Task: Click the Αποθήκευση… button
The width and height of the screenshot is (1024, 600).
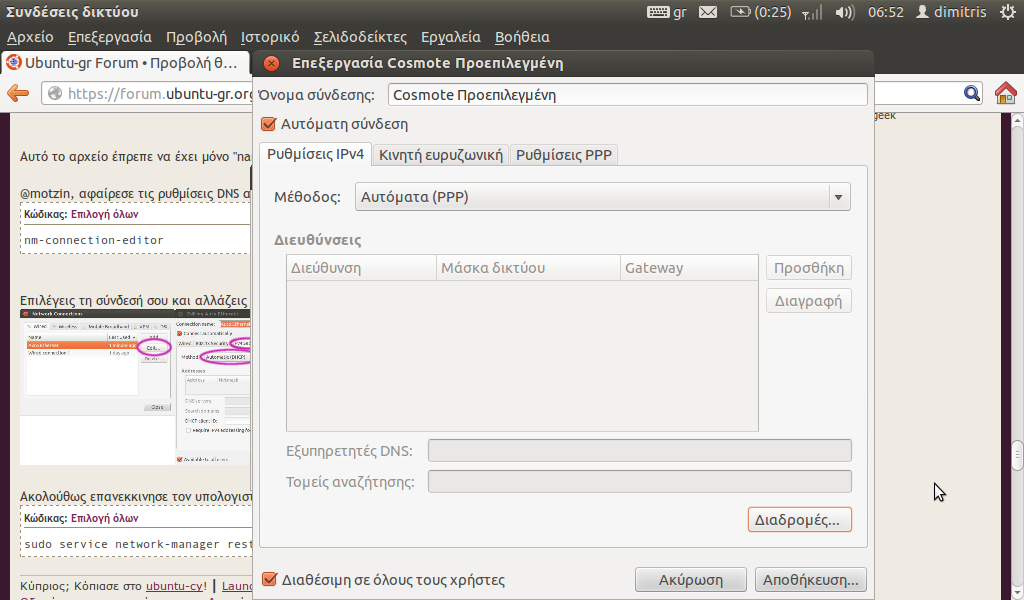Action: click(810, 580)
